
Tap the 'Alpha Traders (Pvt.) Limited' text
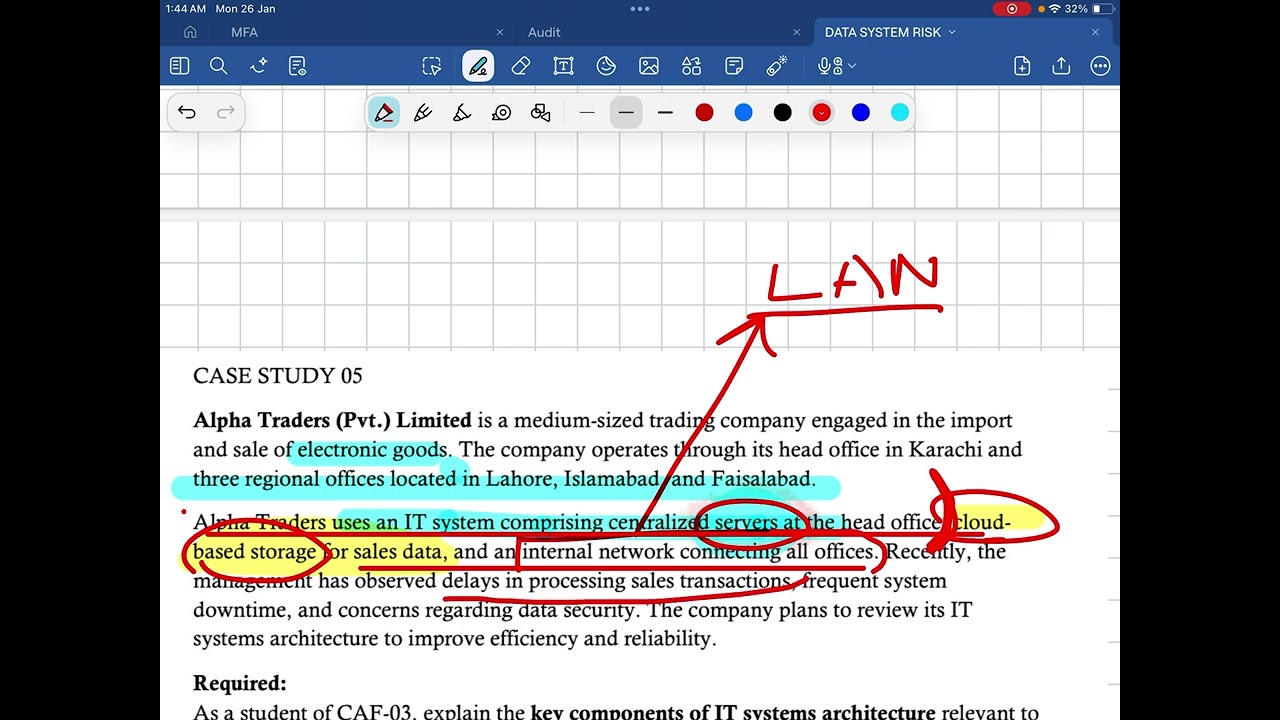(x=332, y=420)
